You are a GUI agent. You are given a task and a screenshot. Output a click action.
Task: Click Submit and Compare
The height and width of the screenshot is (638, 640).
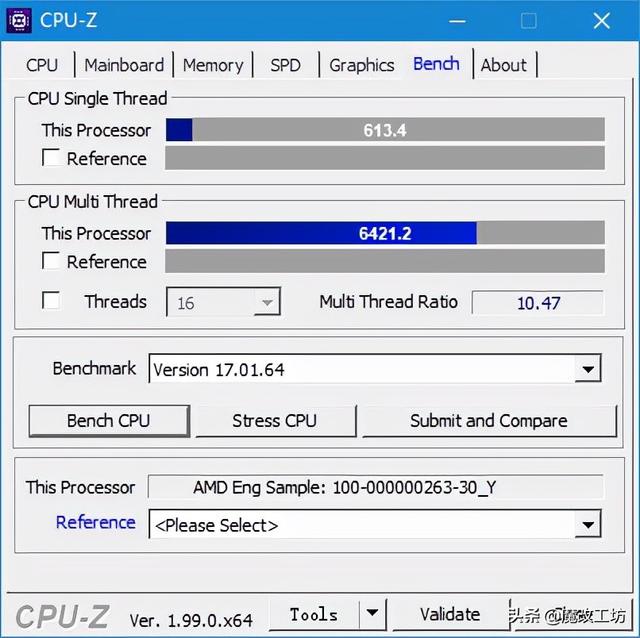[489, 421]
